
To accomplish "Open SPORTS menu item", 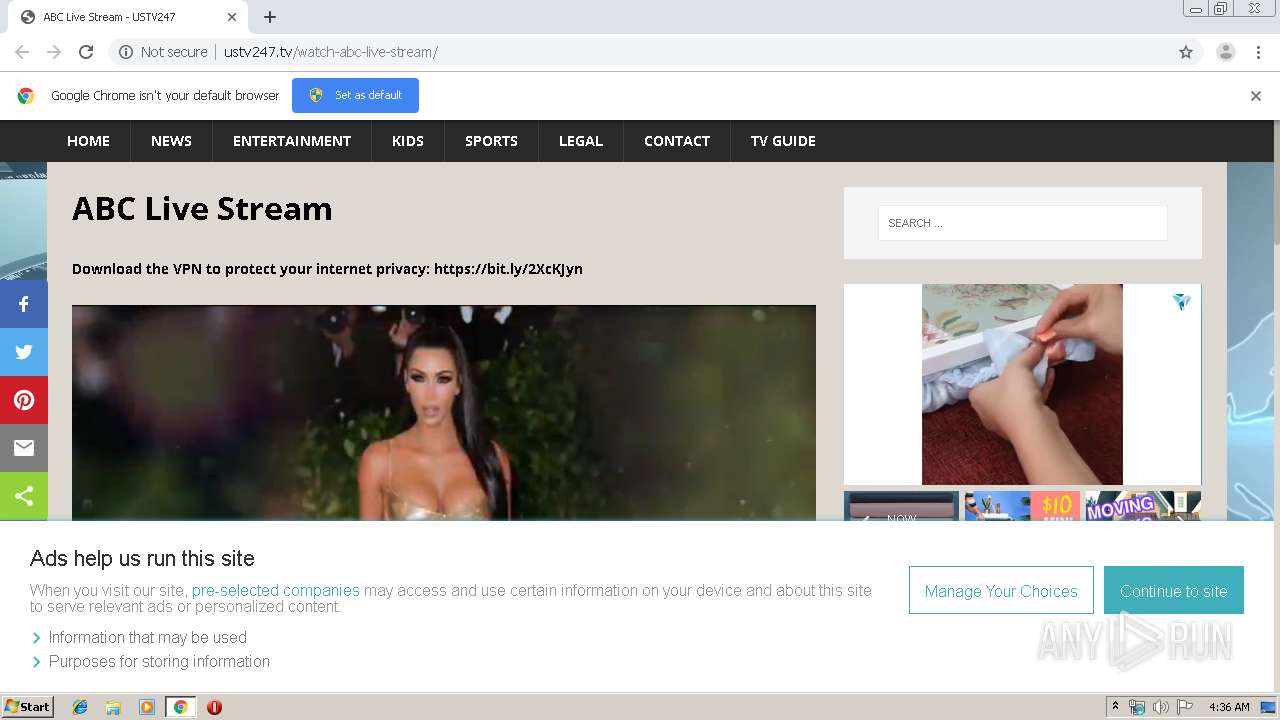I will [x=491, y=141].
